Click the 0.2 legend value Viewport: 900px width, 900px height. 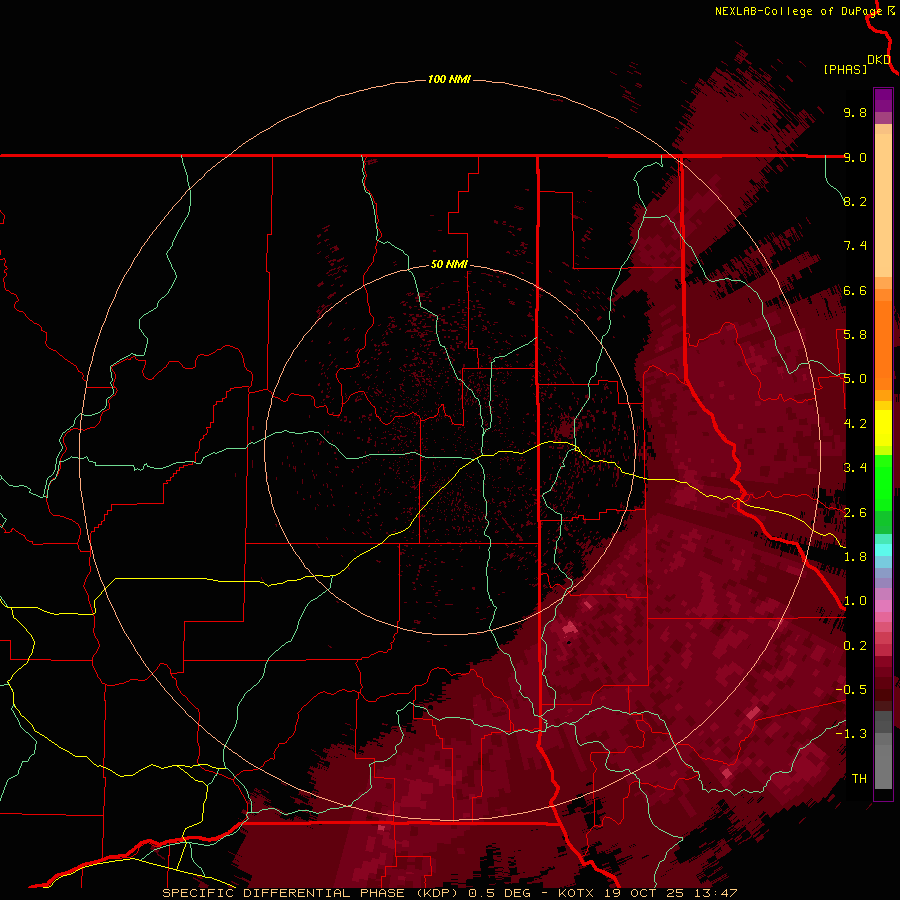point(855,646)
